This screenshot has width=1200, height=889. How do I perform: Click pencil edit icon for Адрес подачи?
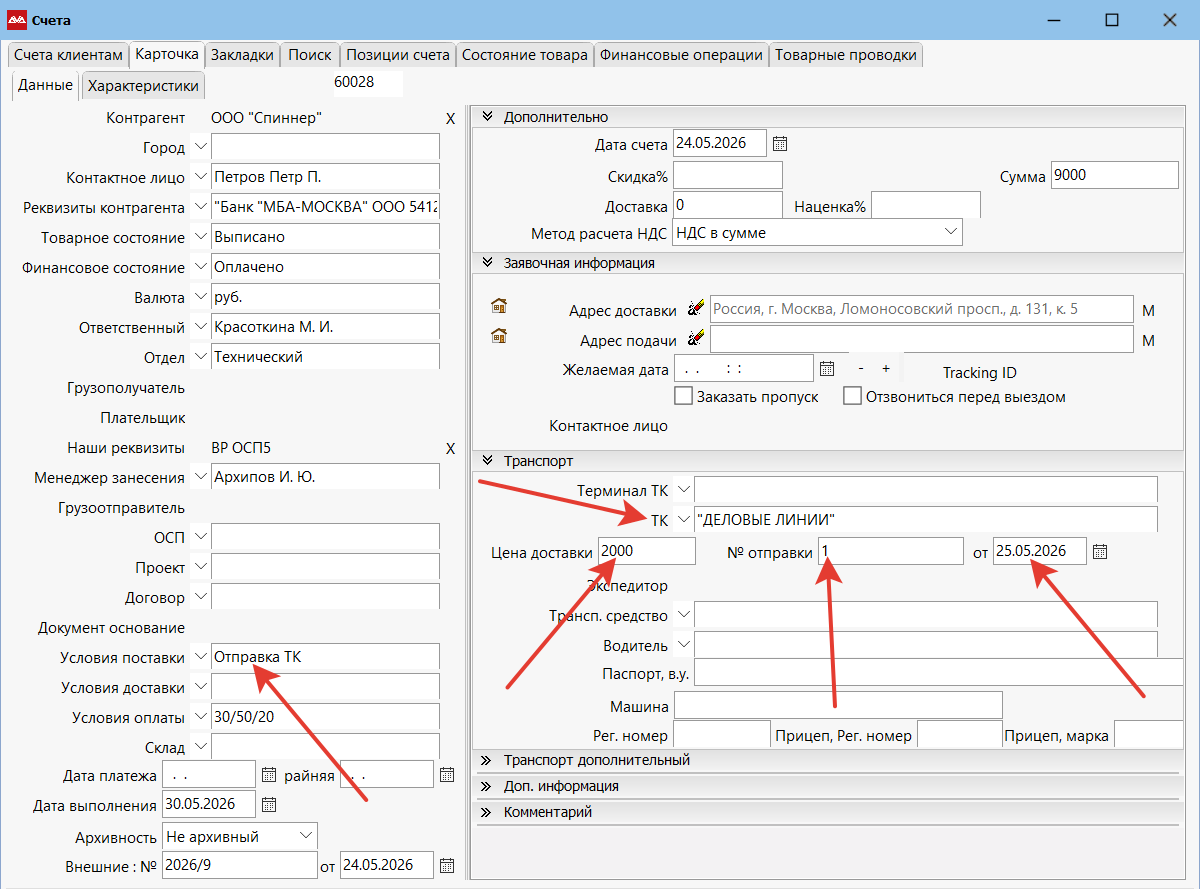[697, 339]
